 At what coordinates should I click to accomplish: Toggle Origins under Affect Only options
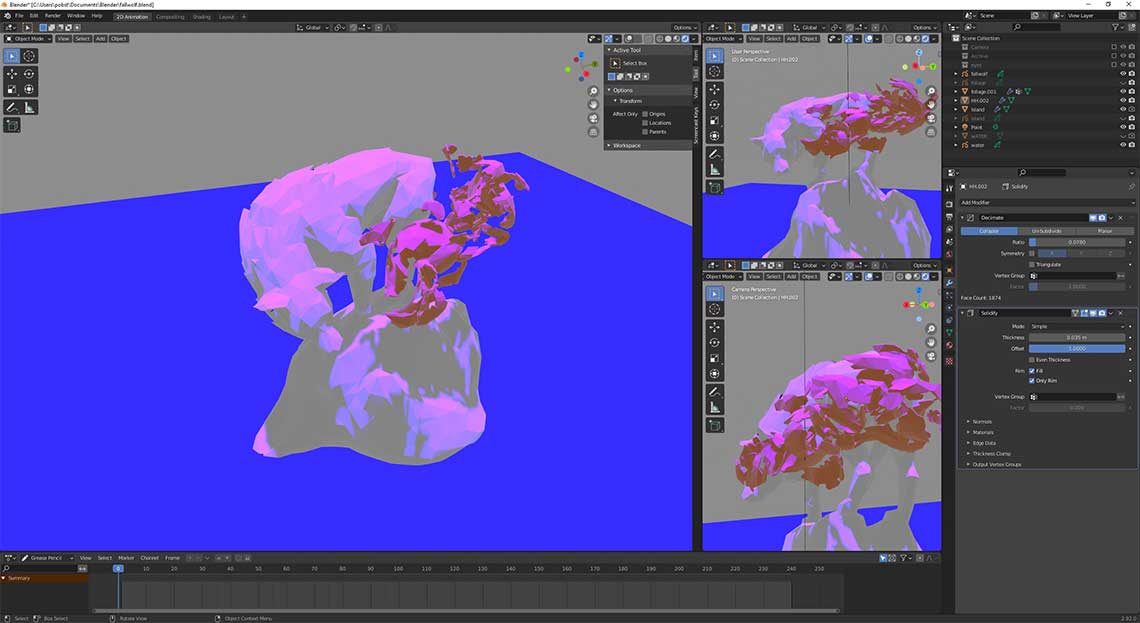pos(644,114)
